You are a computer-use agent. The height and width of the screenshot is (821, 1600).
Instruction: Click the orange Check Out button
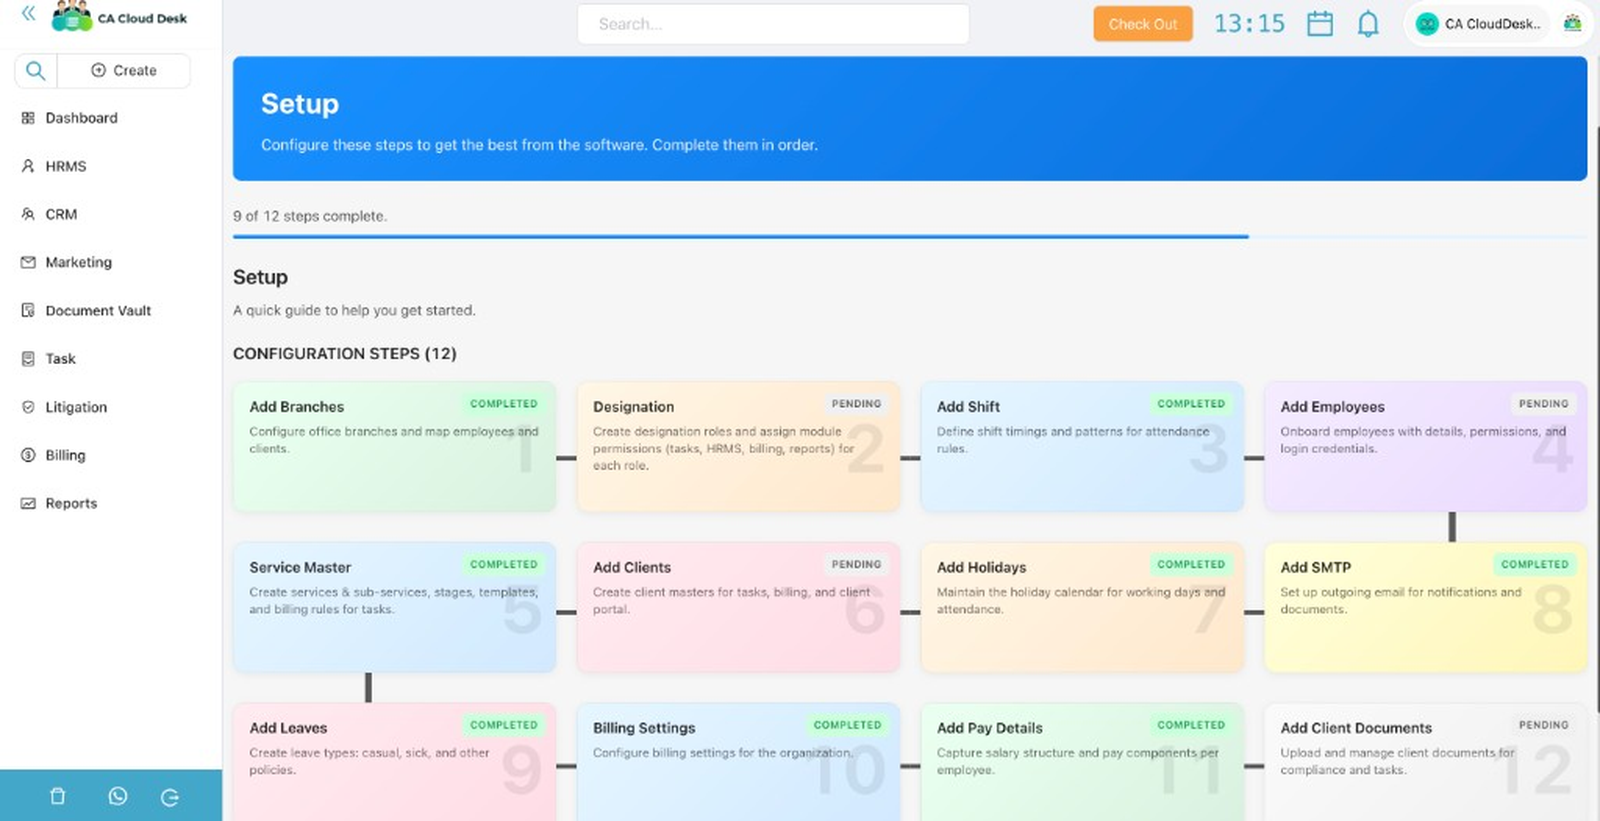1143,24
